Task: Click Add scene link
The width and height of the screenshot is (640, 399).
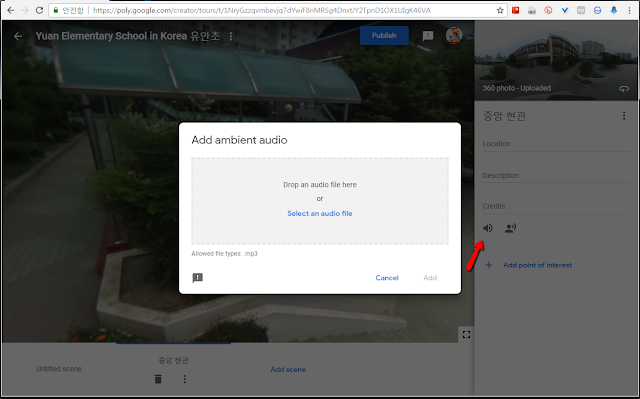Action: click(x=288, y=369)
